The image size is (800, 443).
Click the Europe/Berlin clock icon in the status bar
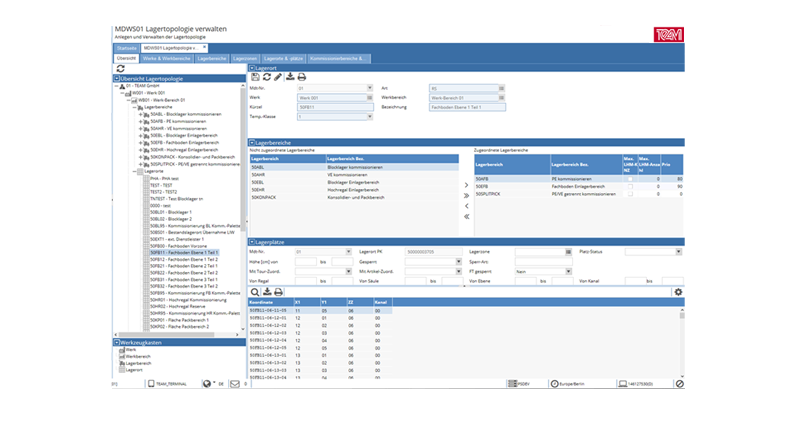(555, 384)
